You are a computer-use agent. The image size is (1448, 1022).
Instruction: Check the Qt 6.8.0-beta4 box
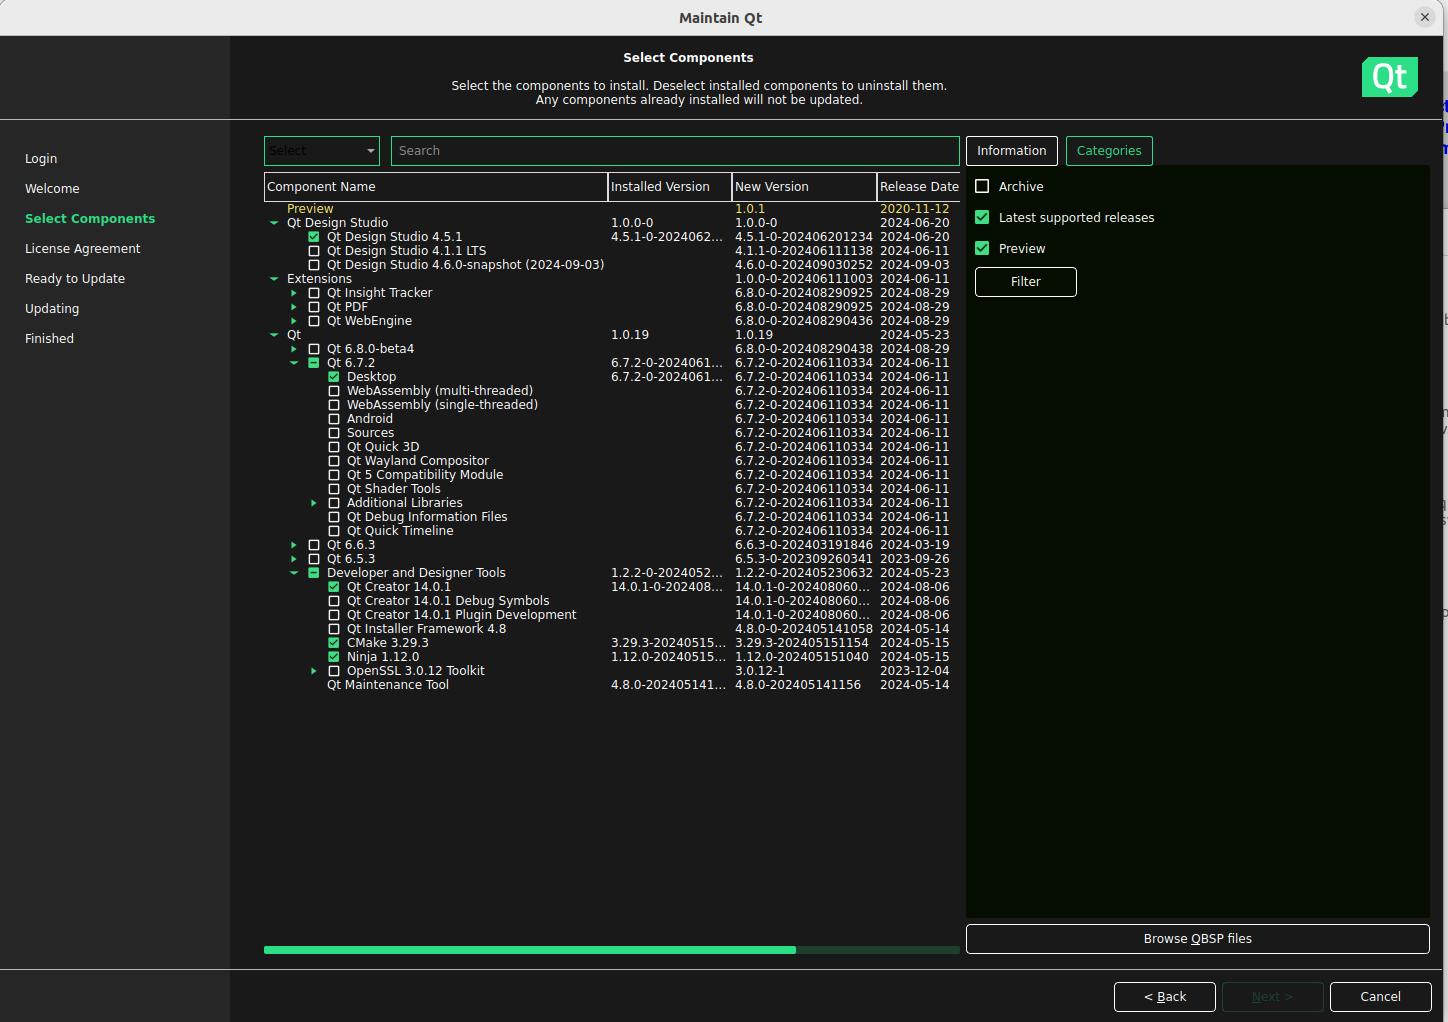click(x=314, y=349)
